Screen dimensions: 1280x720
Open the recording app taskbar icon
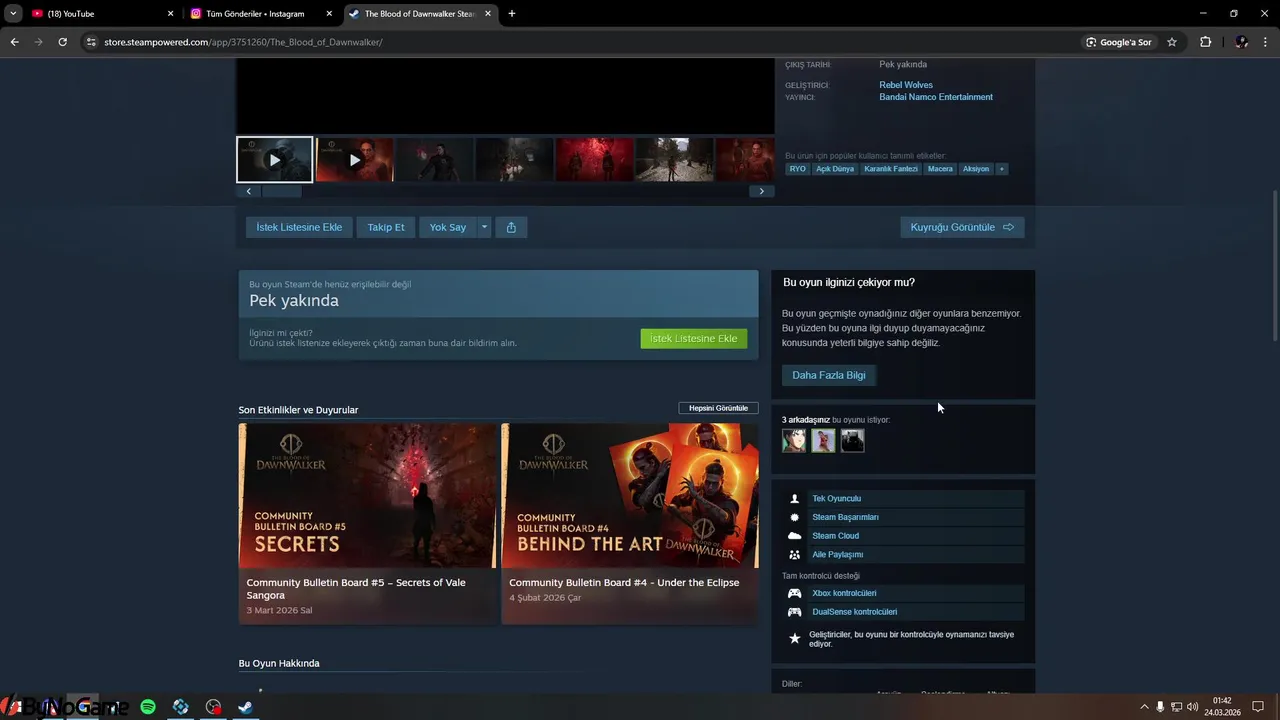coord(213,707)
